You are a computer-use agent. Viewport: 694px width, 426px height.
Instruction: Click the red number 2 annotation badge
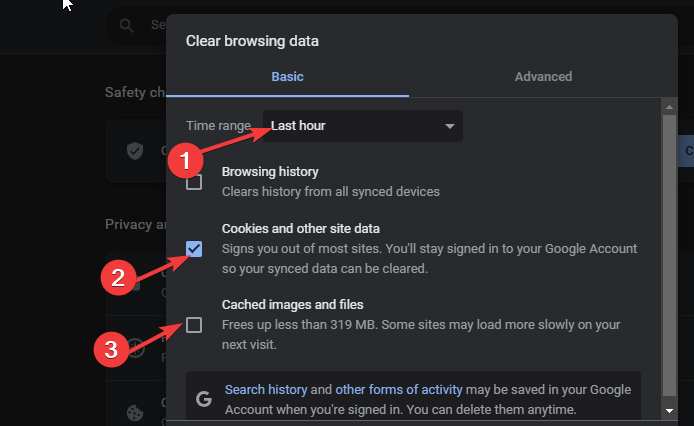tap(118, 278)
